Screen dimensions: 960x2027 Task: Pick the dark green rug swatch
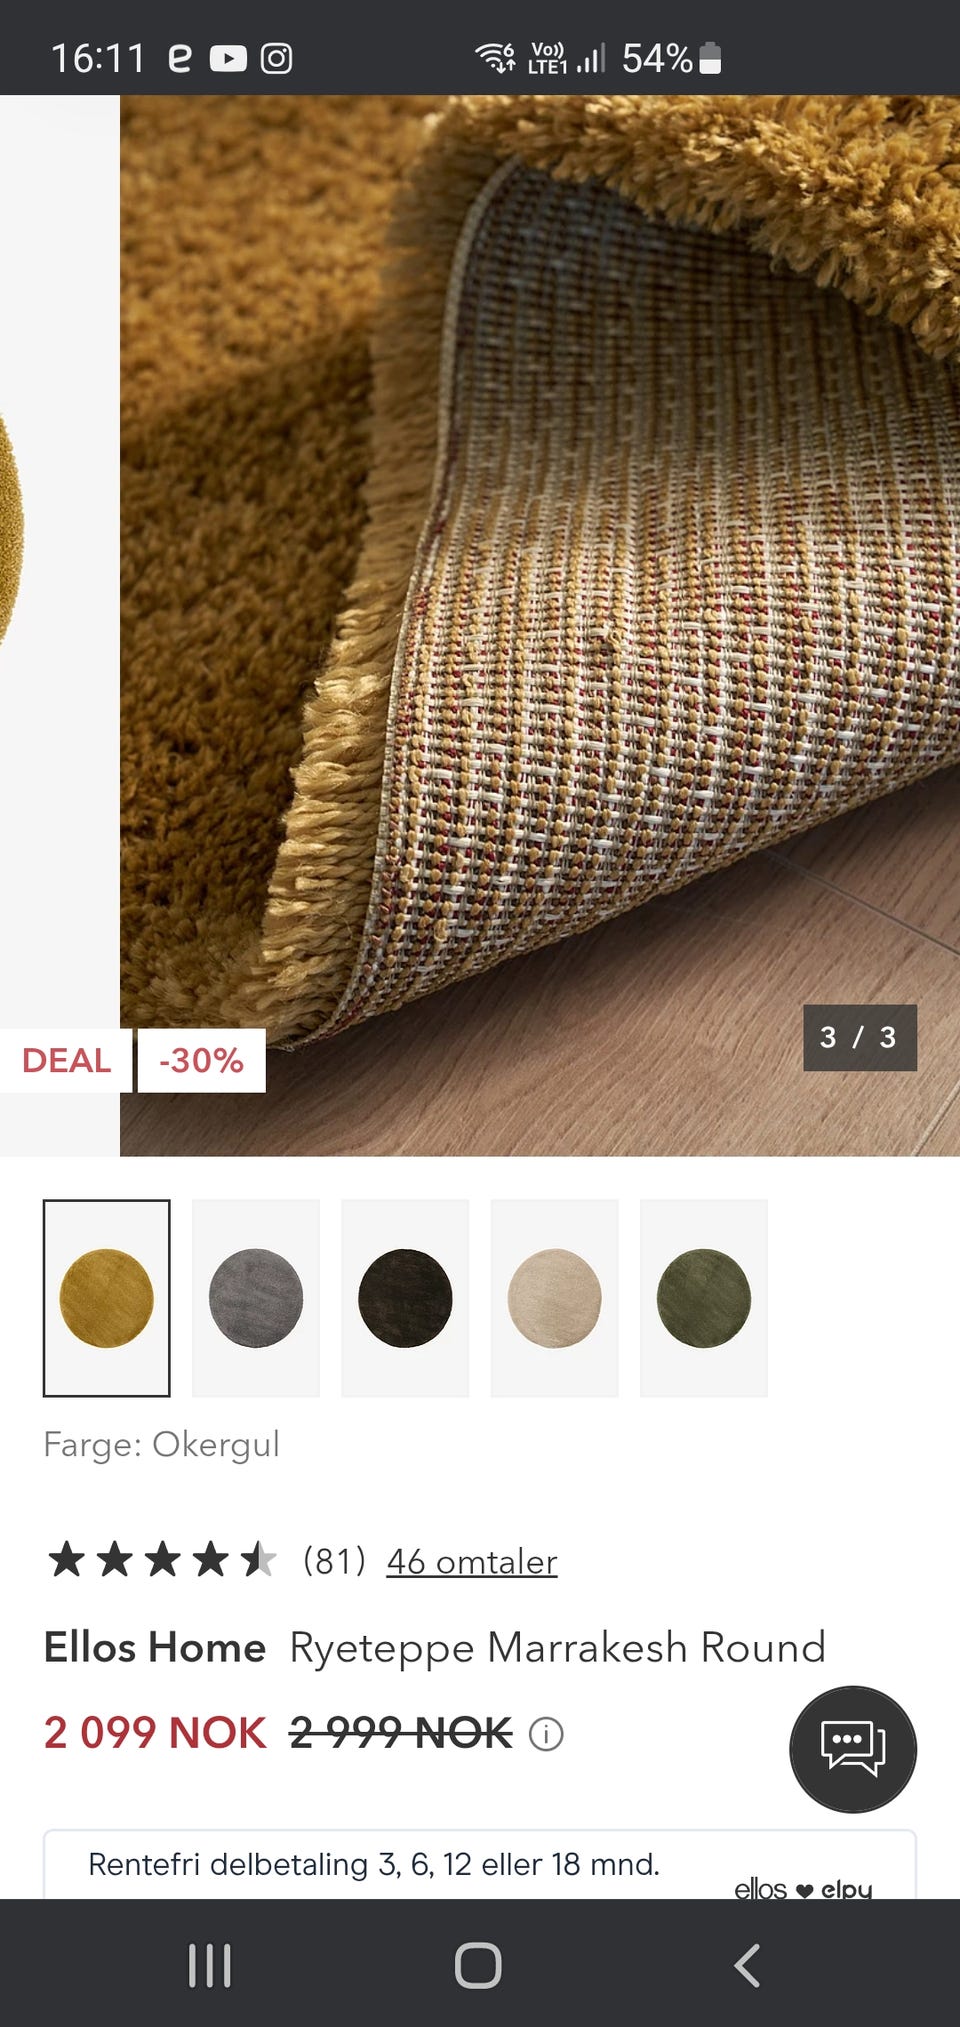tap(704, 1298)
